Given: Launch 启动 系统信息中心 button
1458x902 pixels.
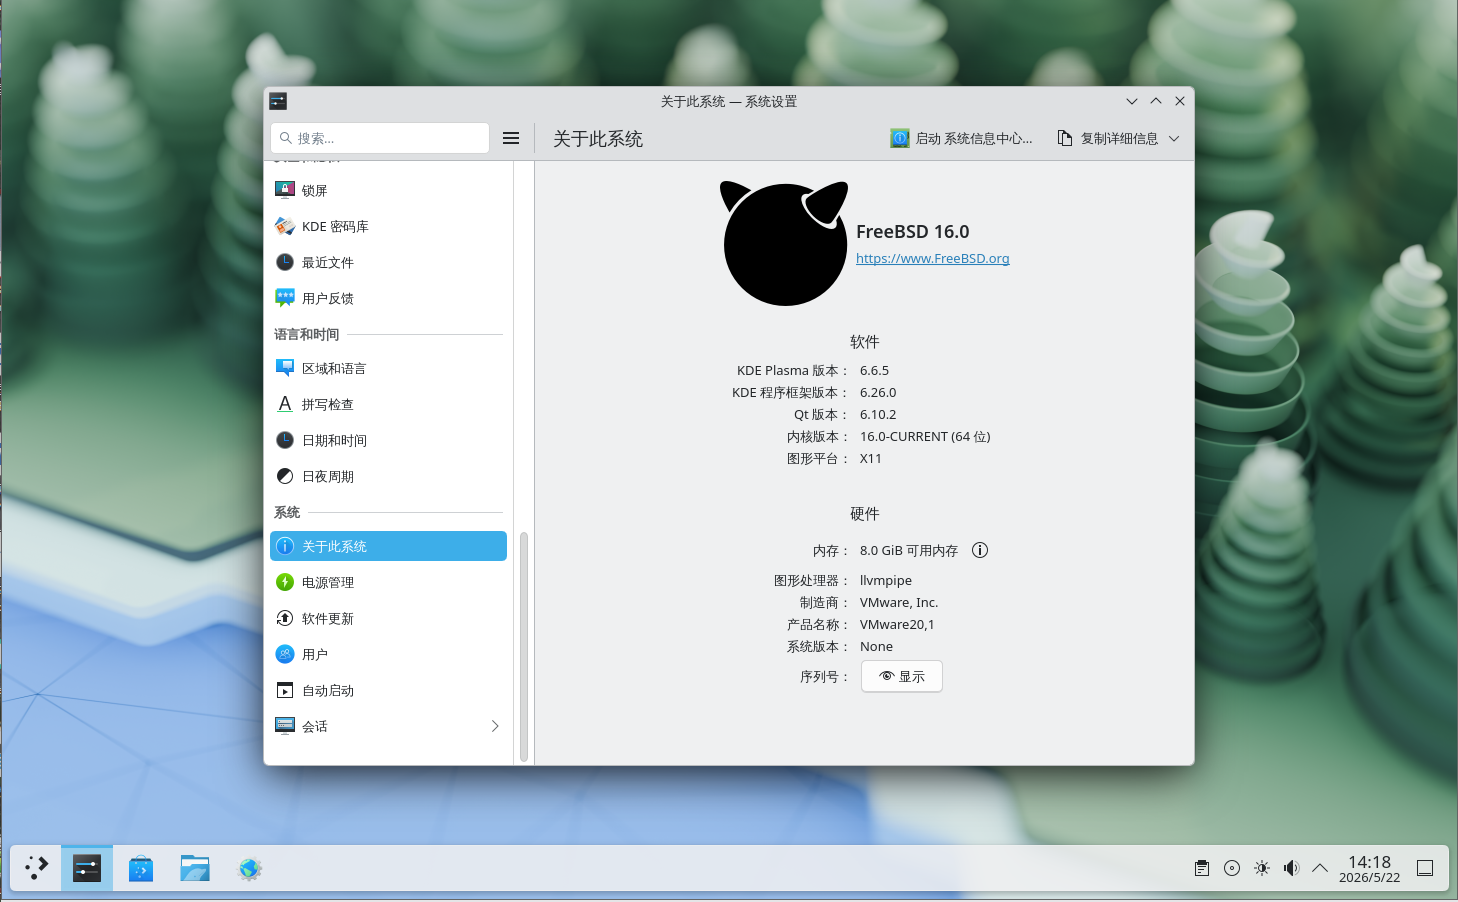Looking at the screenshot, I should tap(962, 138).
